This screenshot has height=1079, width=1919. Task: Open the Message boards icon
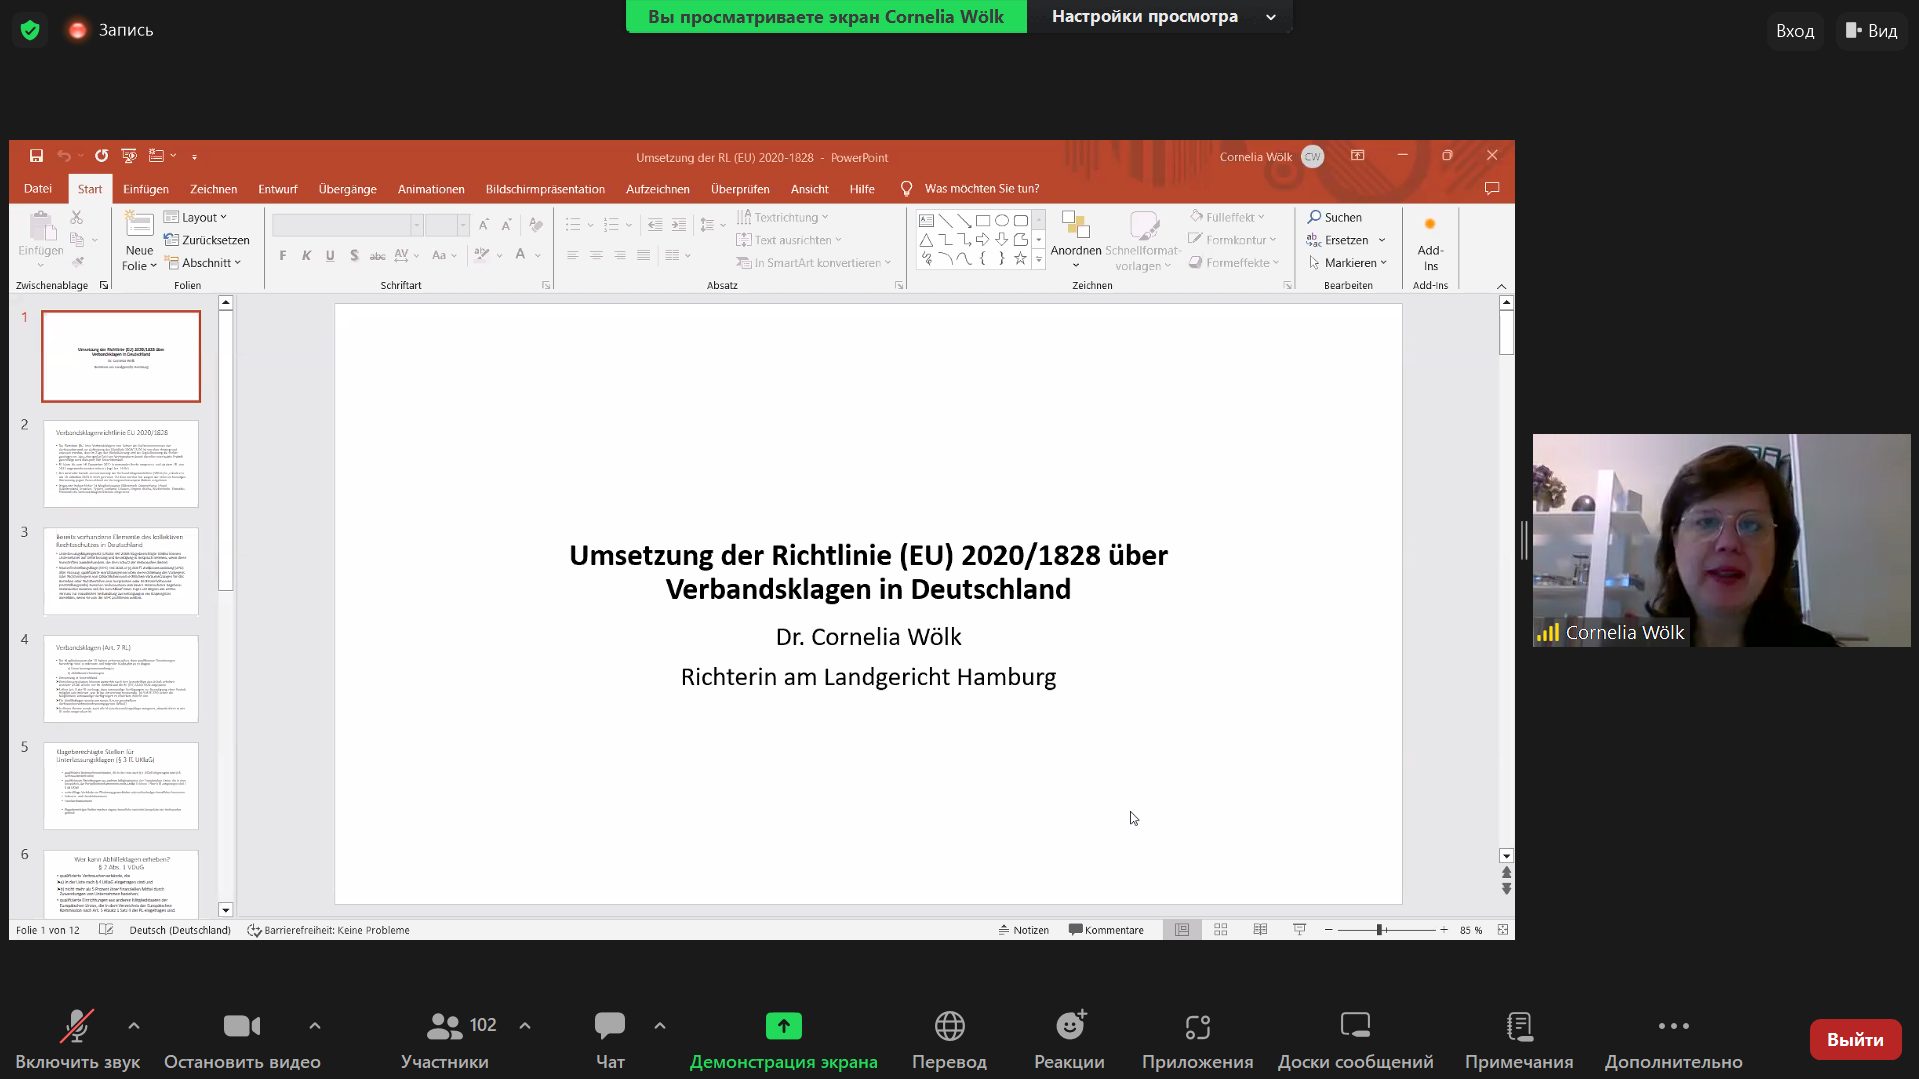[x=1355, y=1027]
